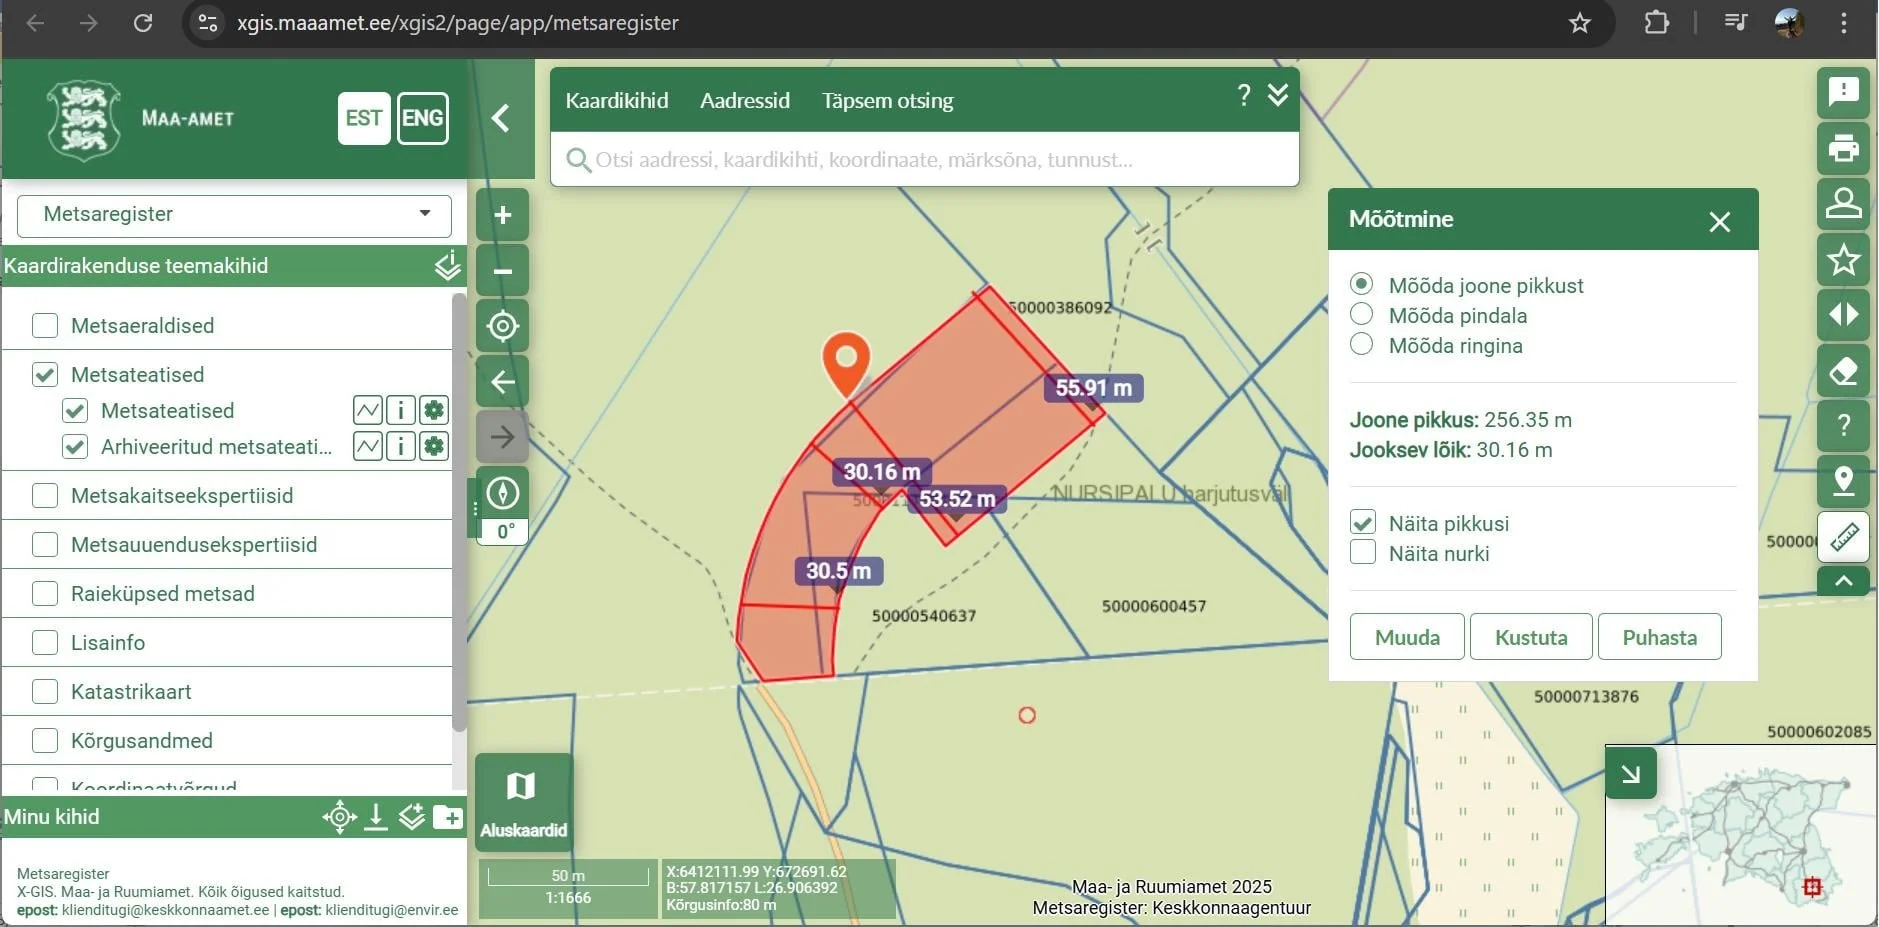This screenshot has height=927, width=1879.
Task: Select Mõõda pindala option
Action: click(1361, 314)
